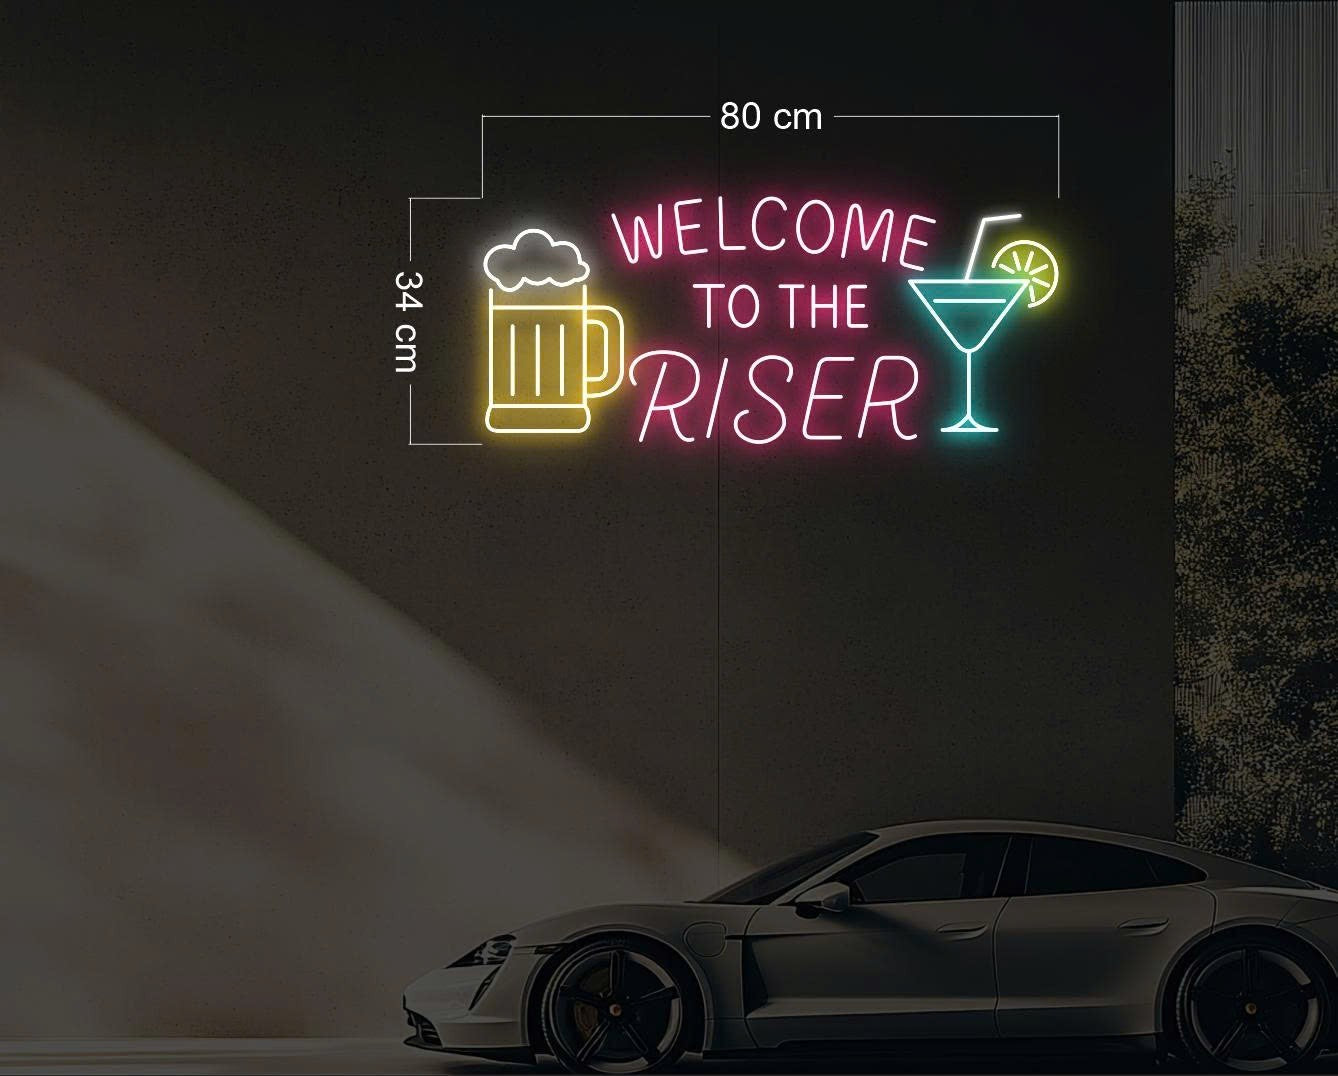Screen dimensions: 1338x1076
Task: Click the car's front door handle
Action: (x=965, y=930)
